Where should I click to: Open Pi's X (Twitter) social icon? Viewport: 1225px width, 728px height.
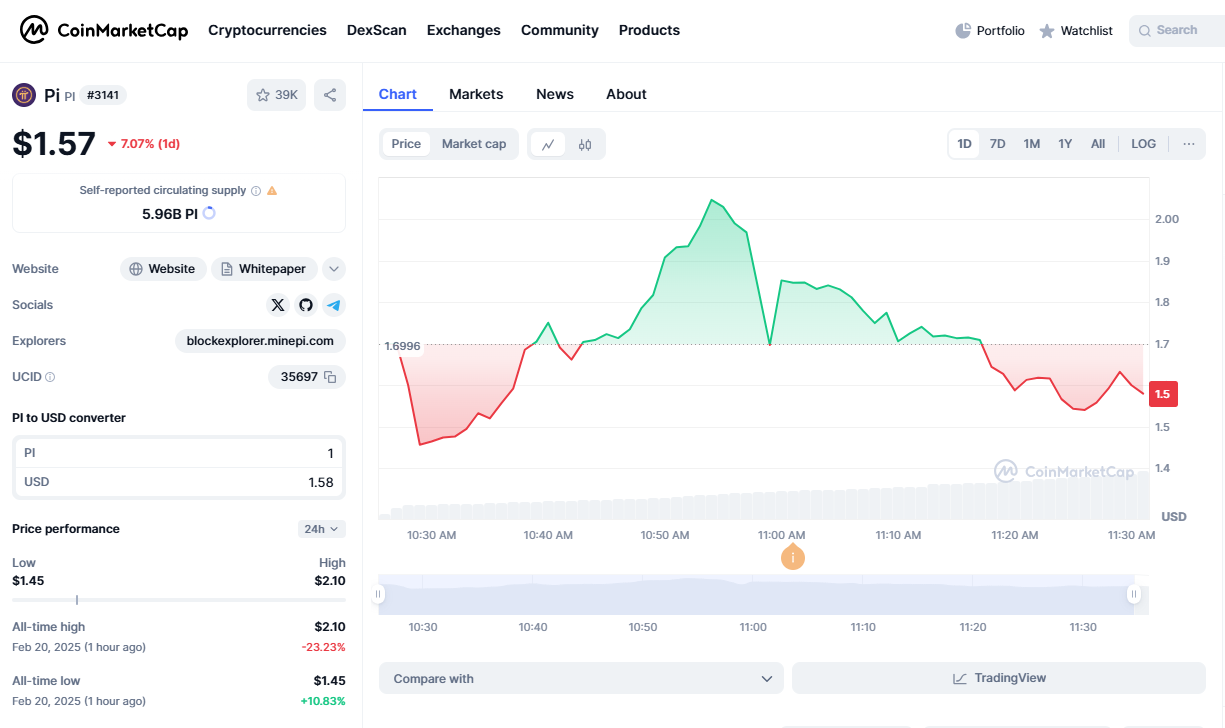pos(278,305)
